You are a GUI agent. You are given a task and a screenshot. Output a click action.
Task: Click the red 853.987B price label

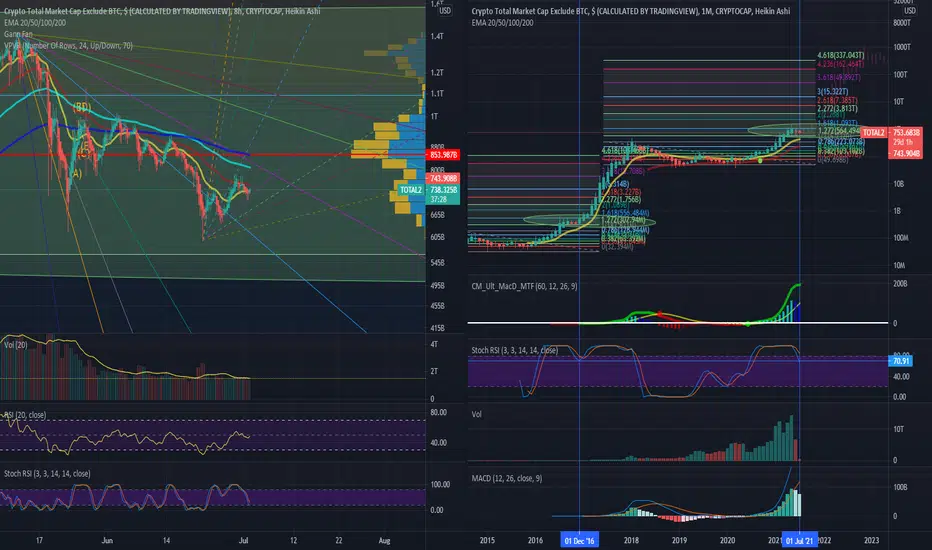coord(443,155)
